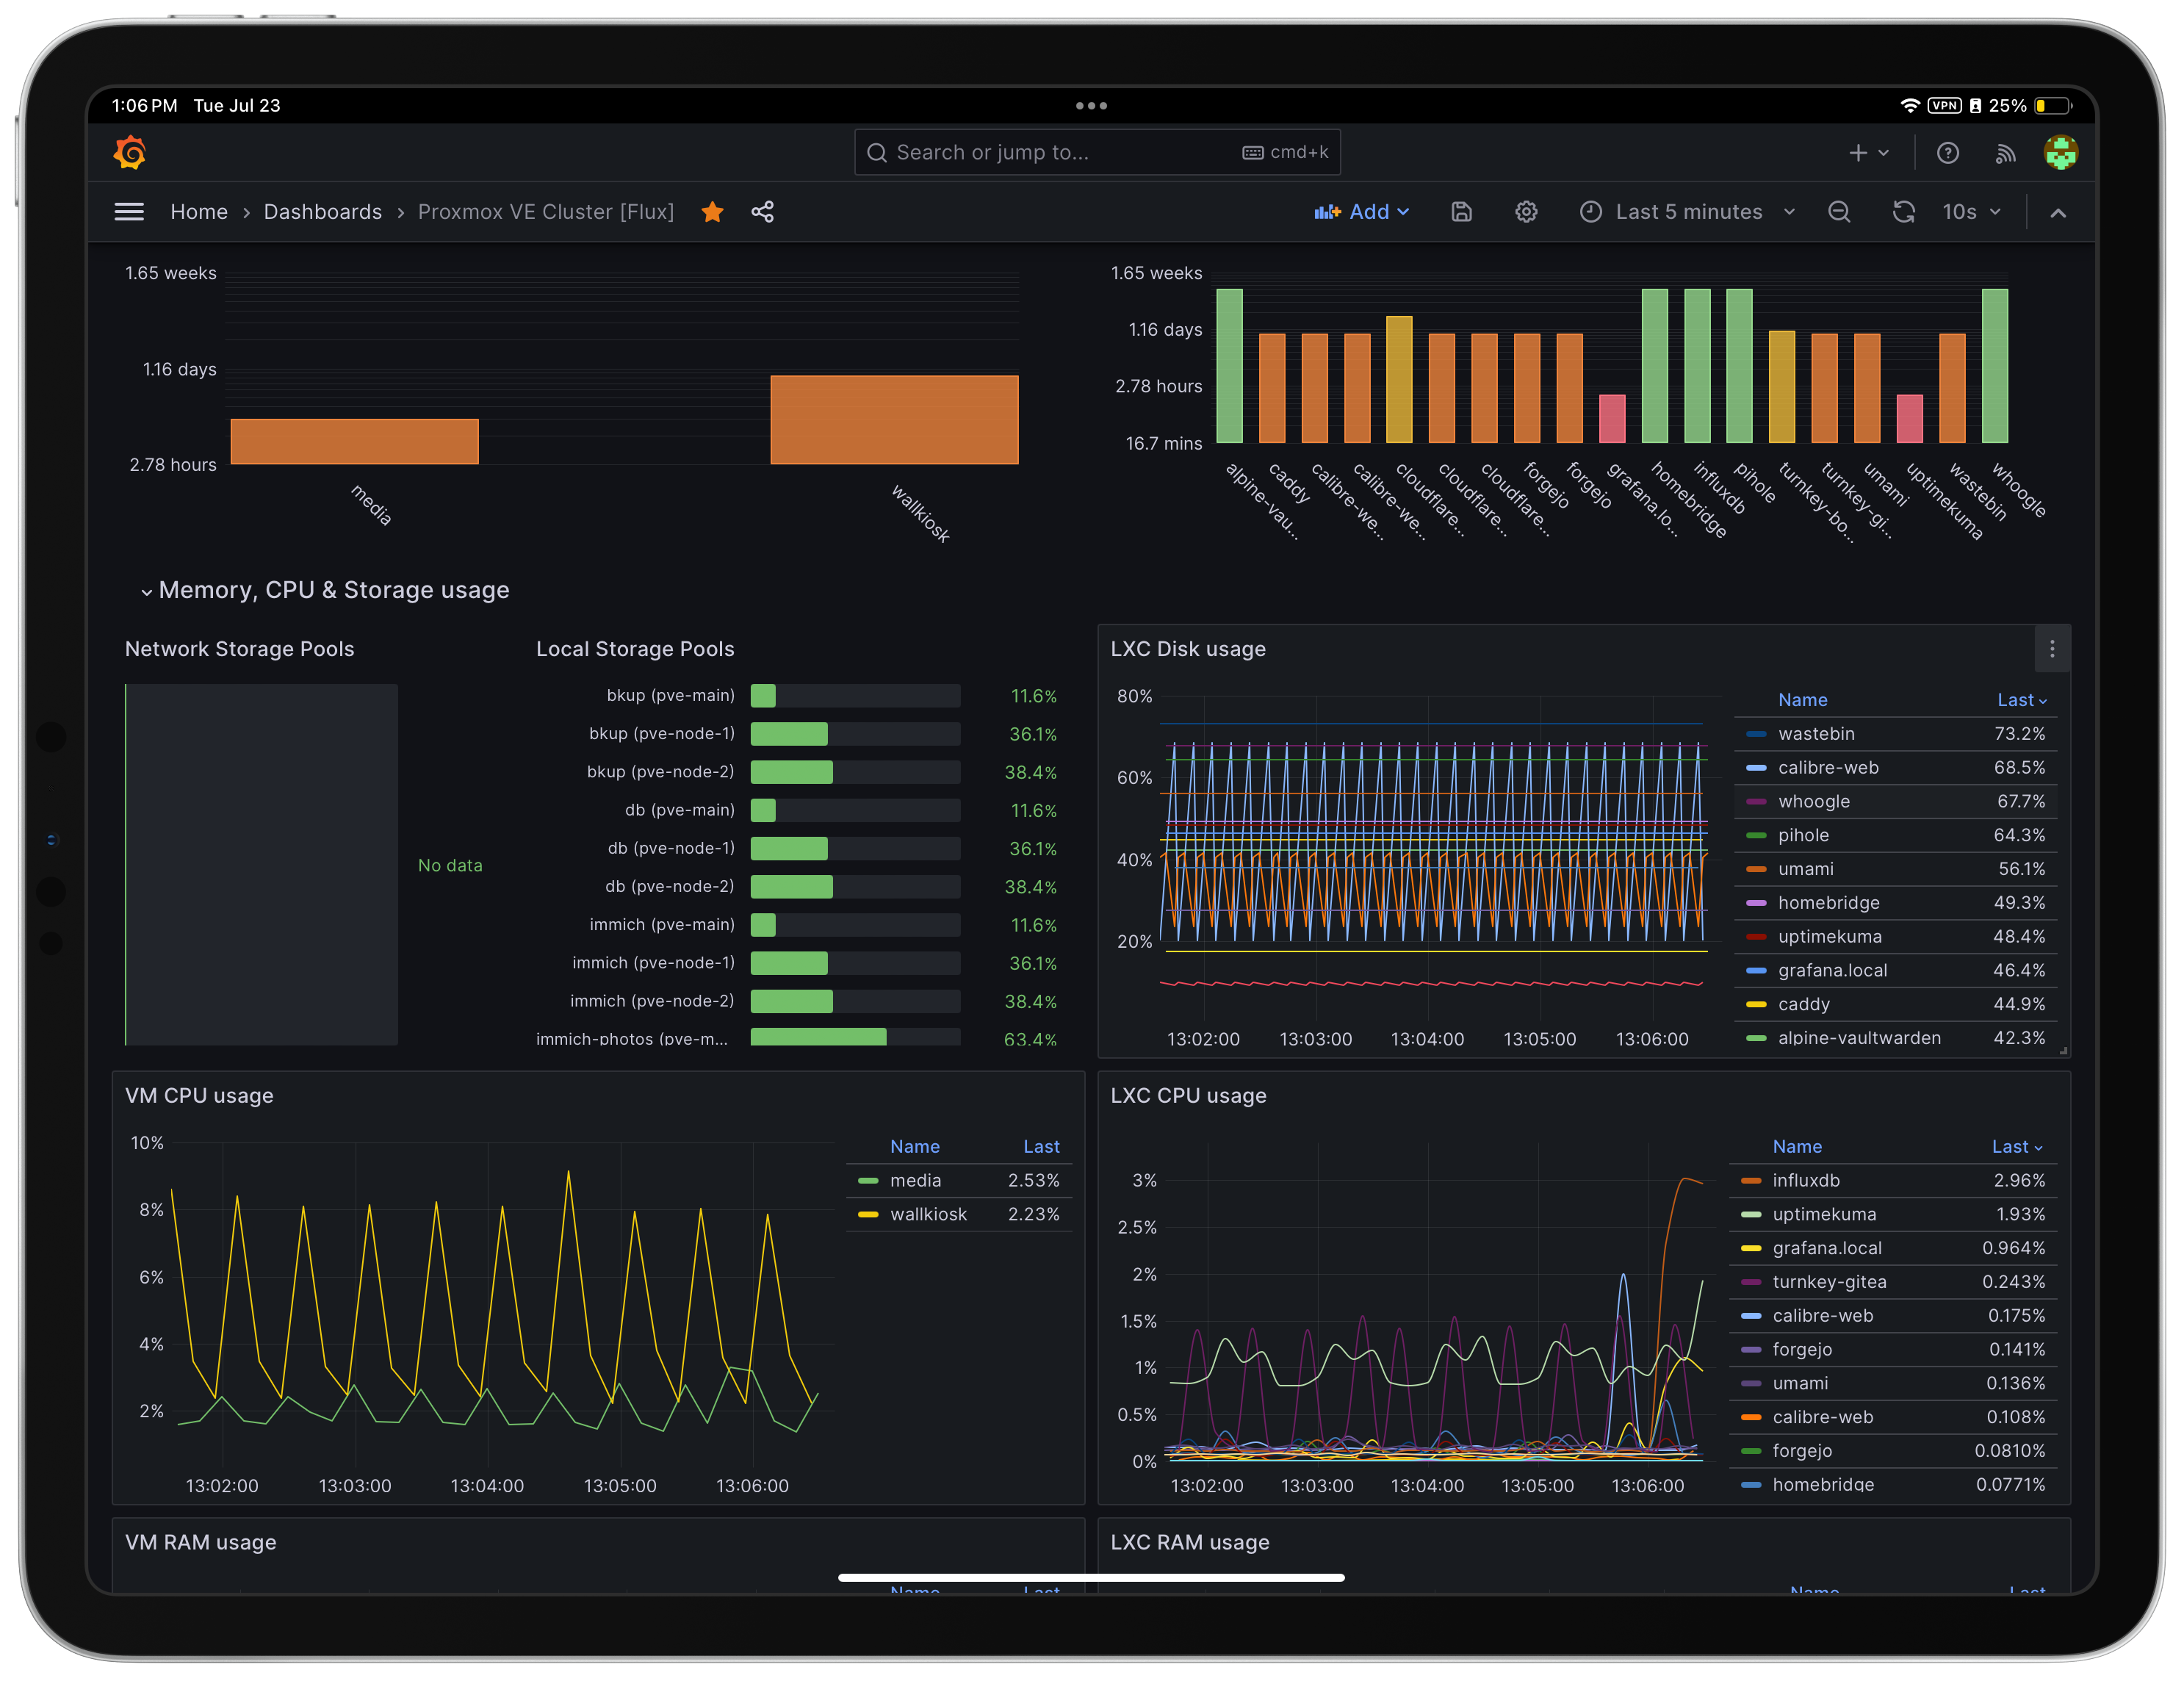Open the LXC CPU usage panel title
The width and height of the screenshot is (2184, 1681).
click(x=1188, y=1096)
